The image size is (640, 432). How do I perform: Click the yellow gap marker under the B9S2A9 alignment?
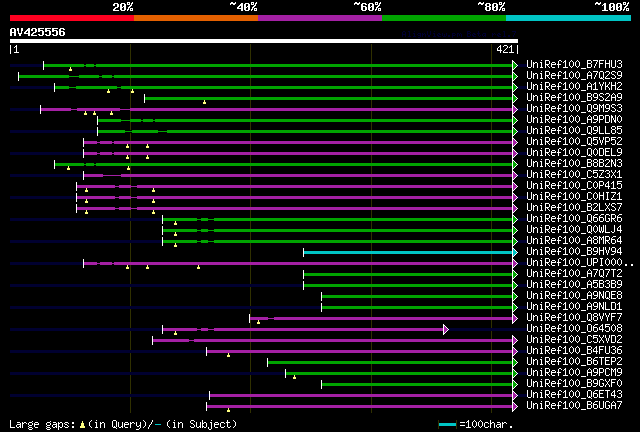click(x=204, y=102)
